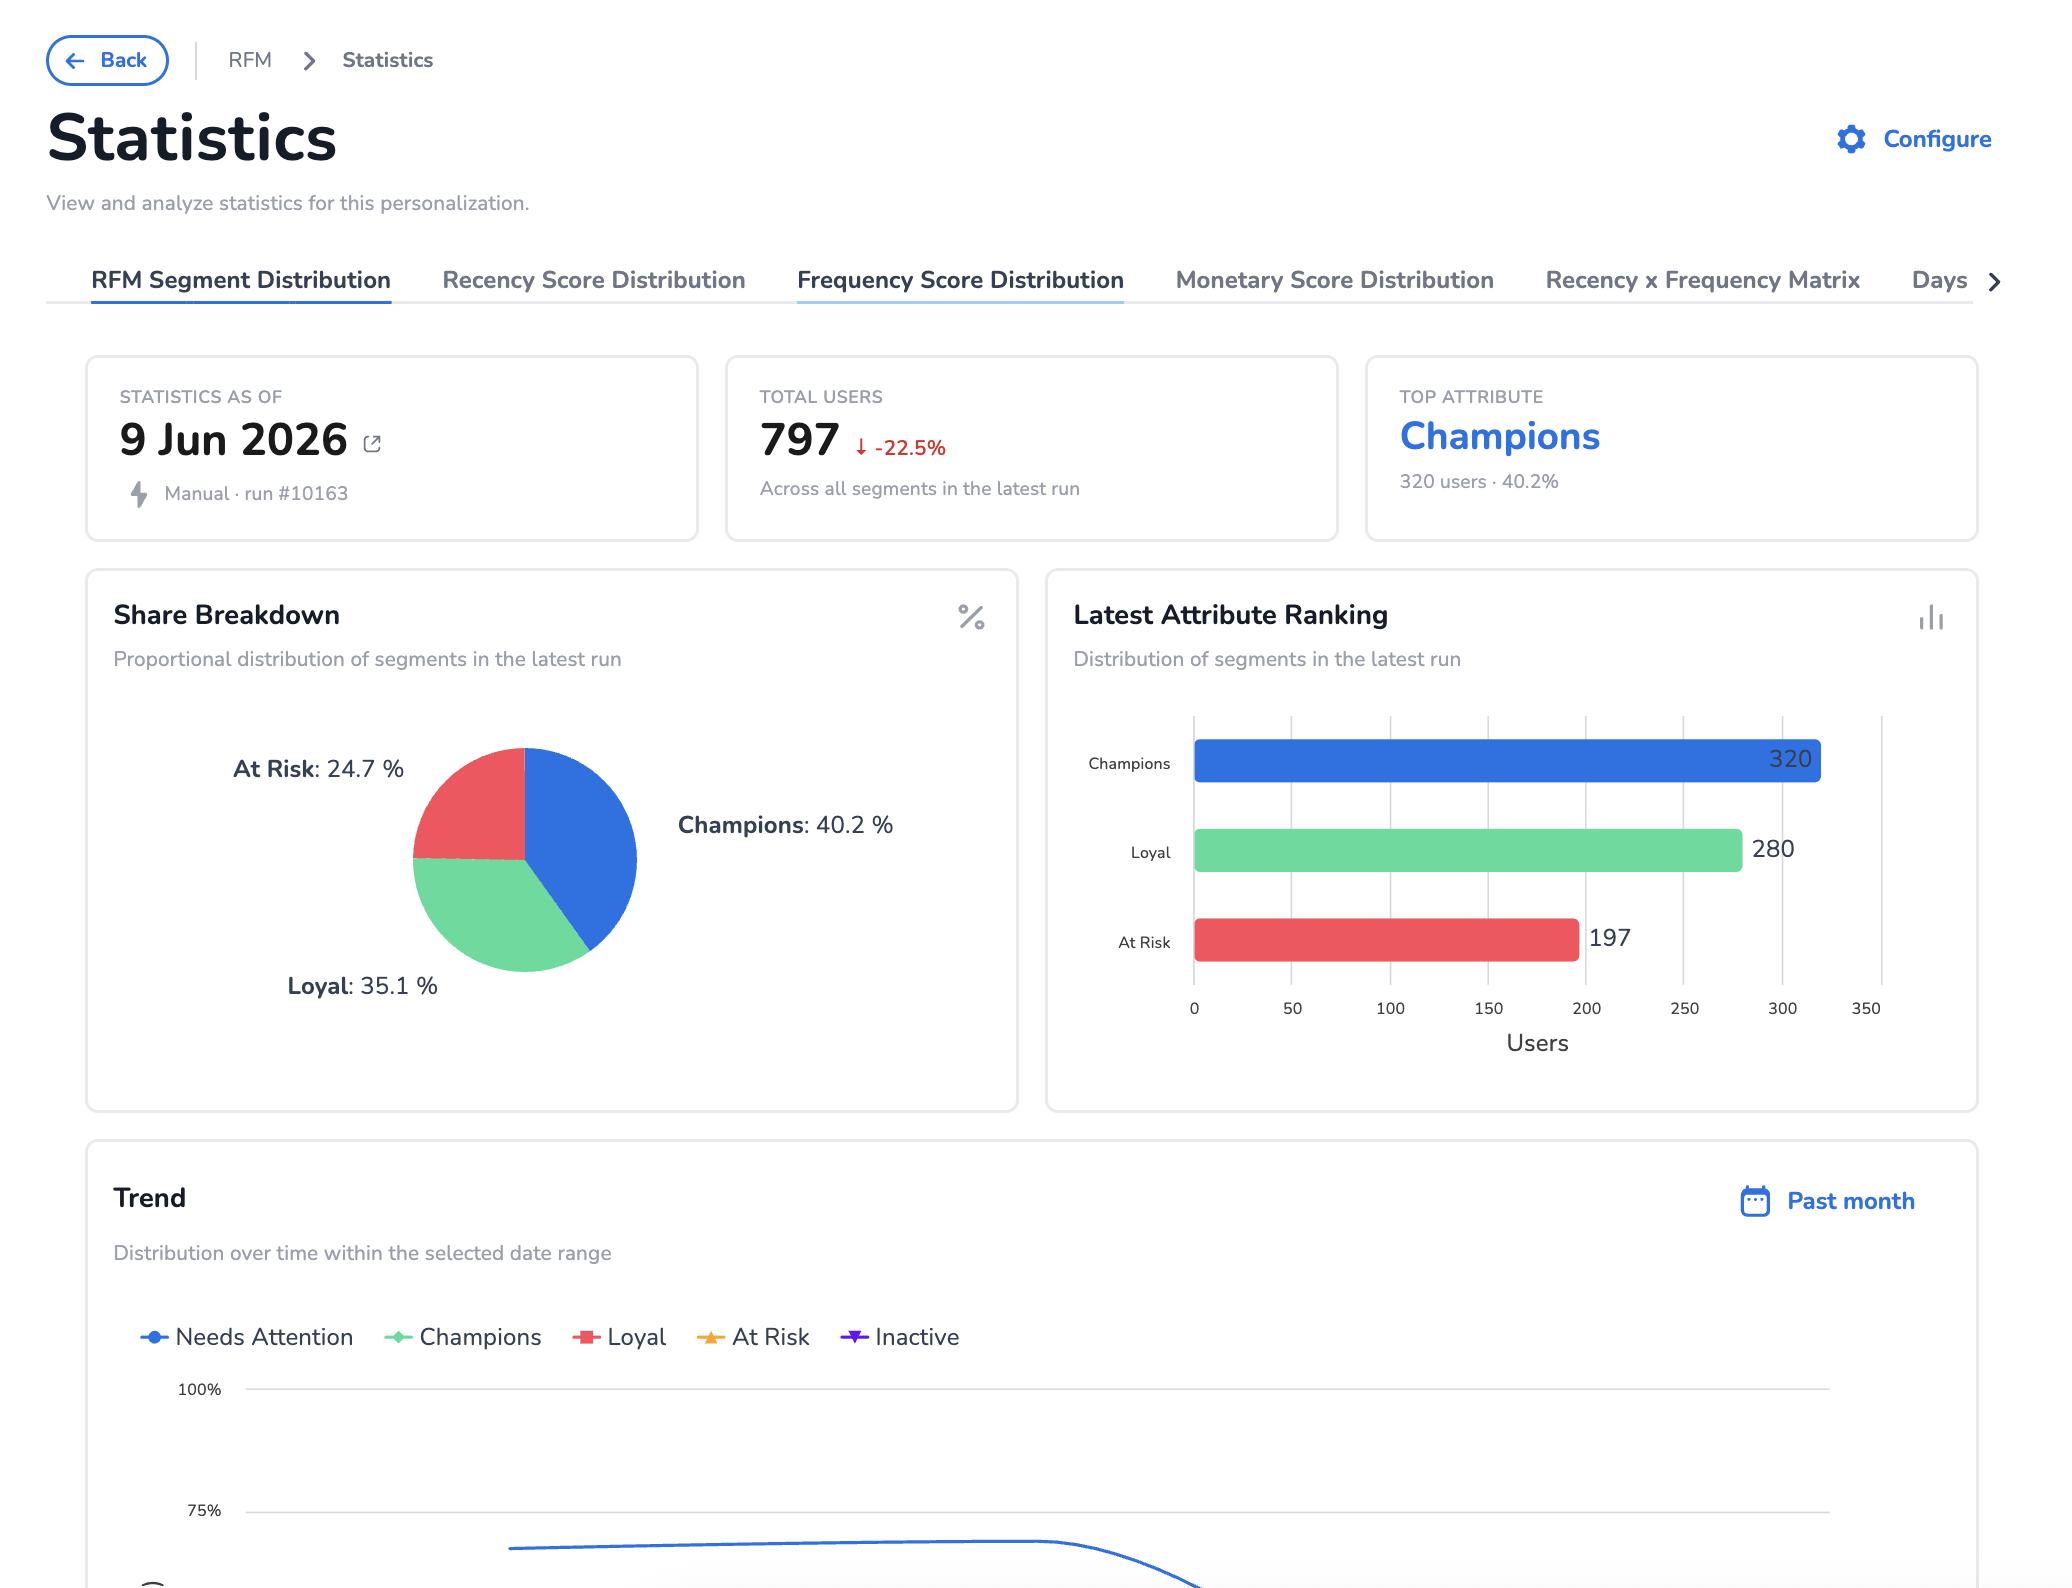Screen dimensions: 2072x1588
Task: Toggle Champions series in Trend legend
Action: point(462,1337)
